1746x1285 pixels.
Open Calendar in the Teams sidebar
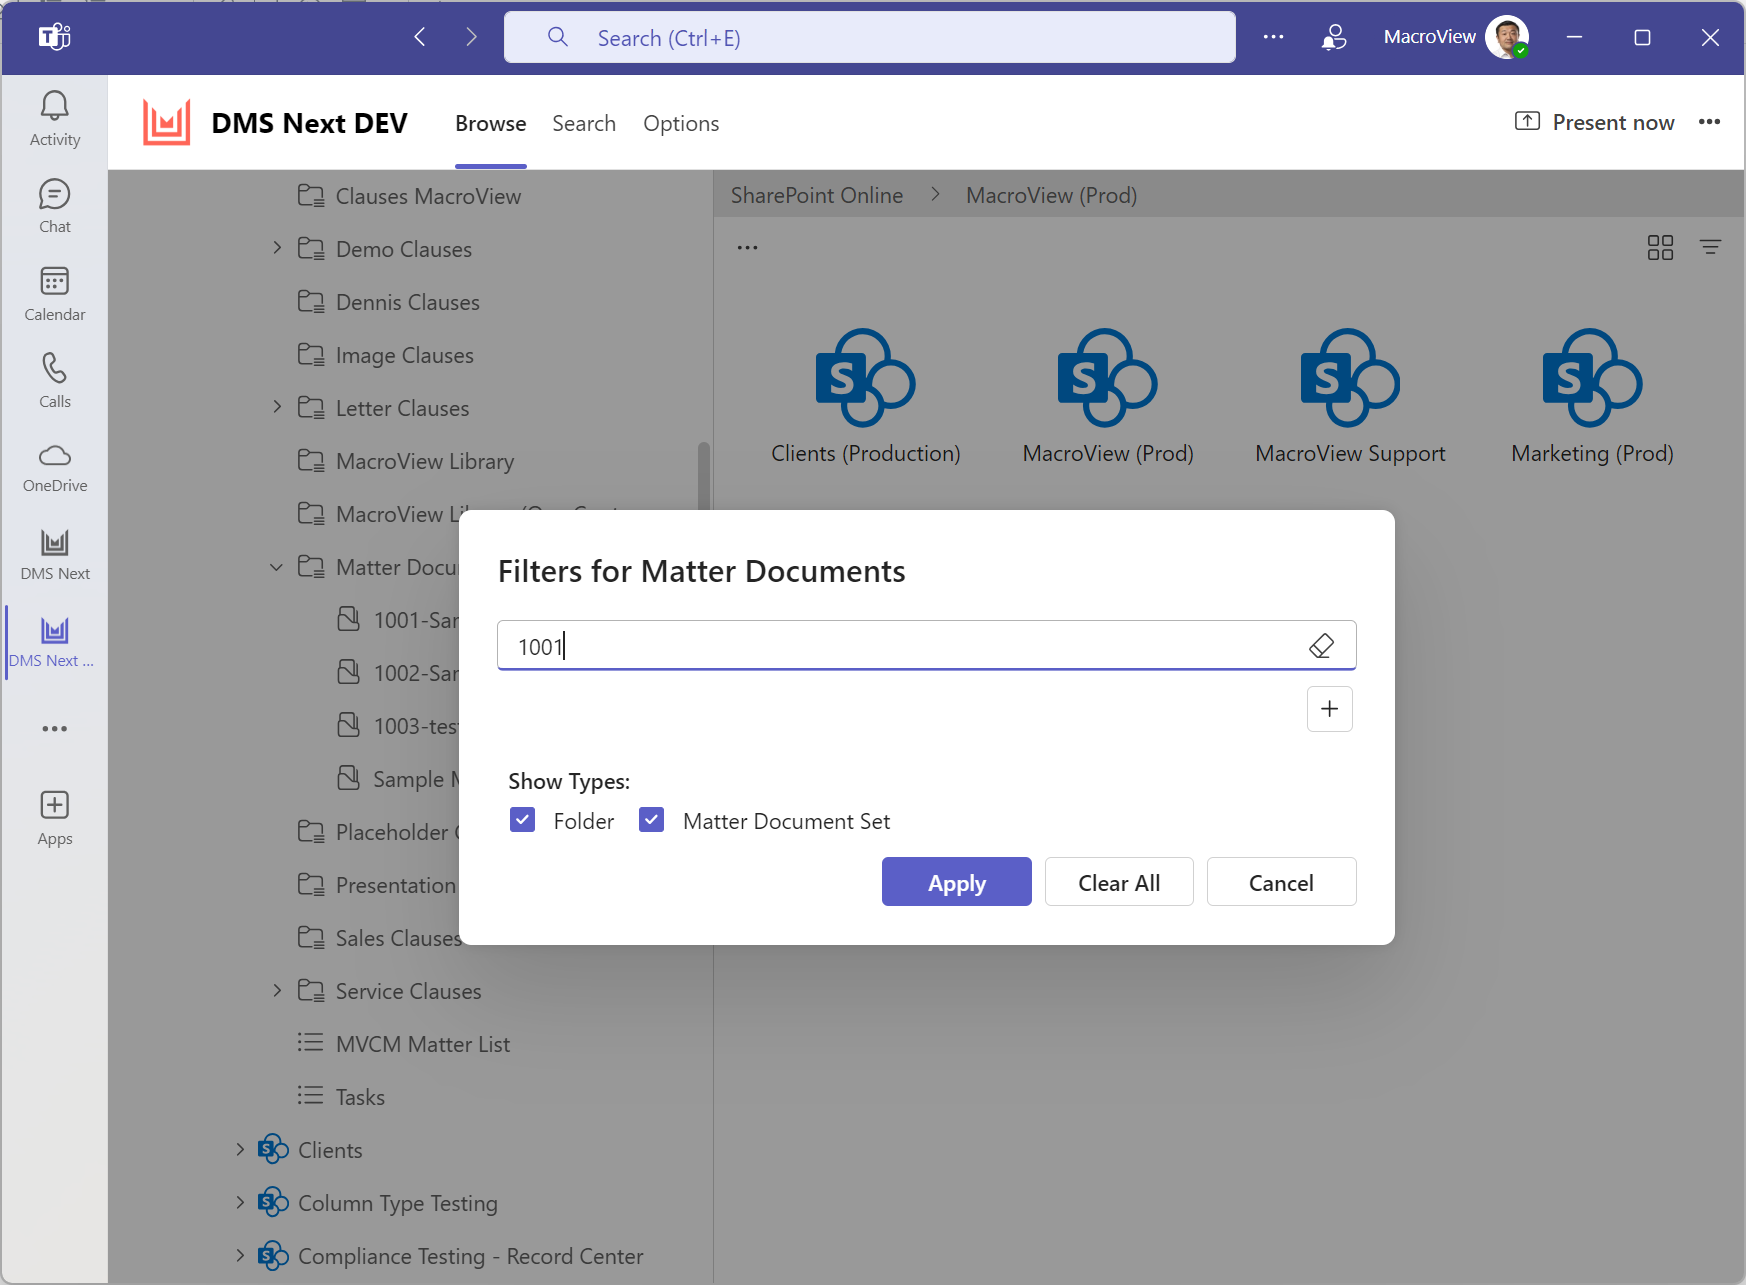54,294
